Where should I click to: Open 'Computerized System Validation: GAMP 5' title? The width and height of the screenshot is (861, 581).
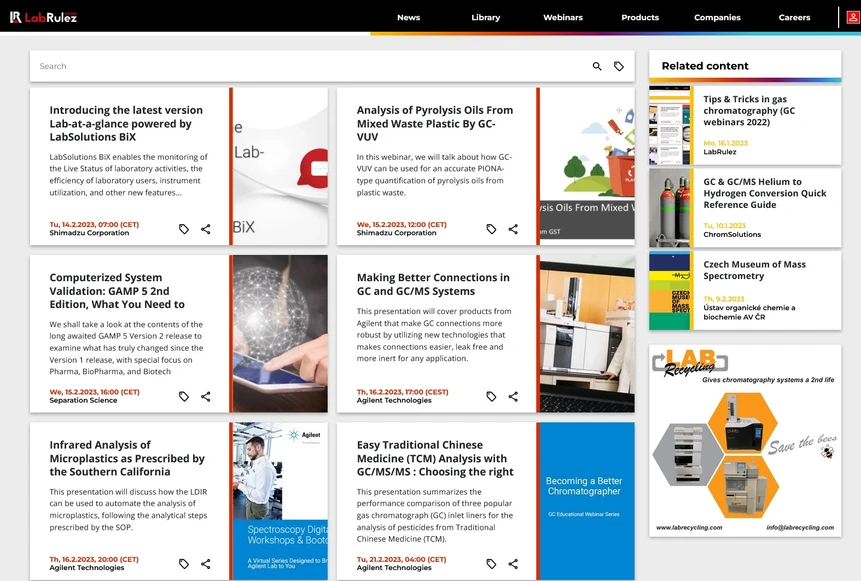pos(117,291)
